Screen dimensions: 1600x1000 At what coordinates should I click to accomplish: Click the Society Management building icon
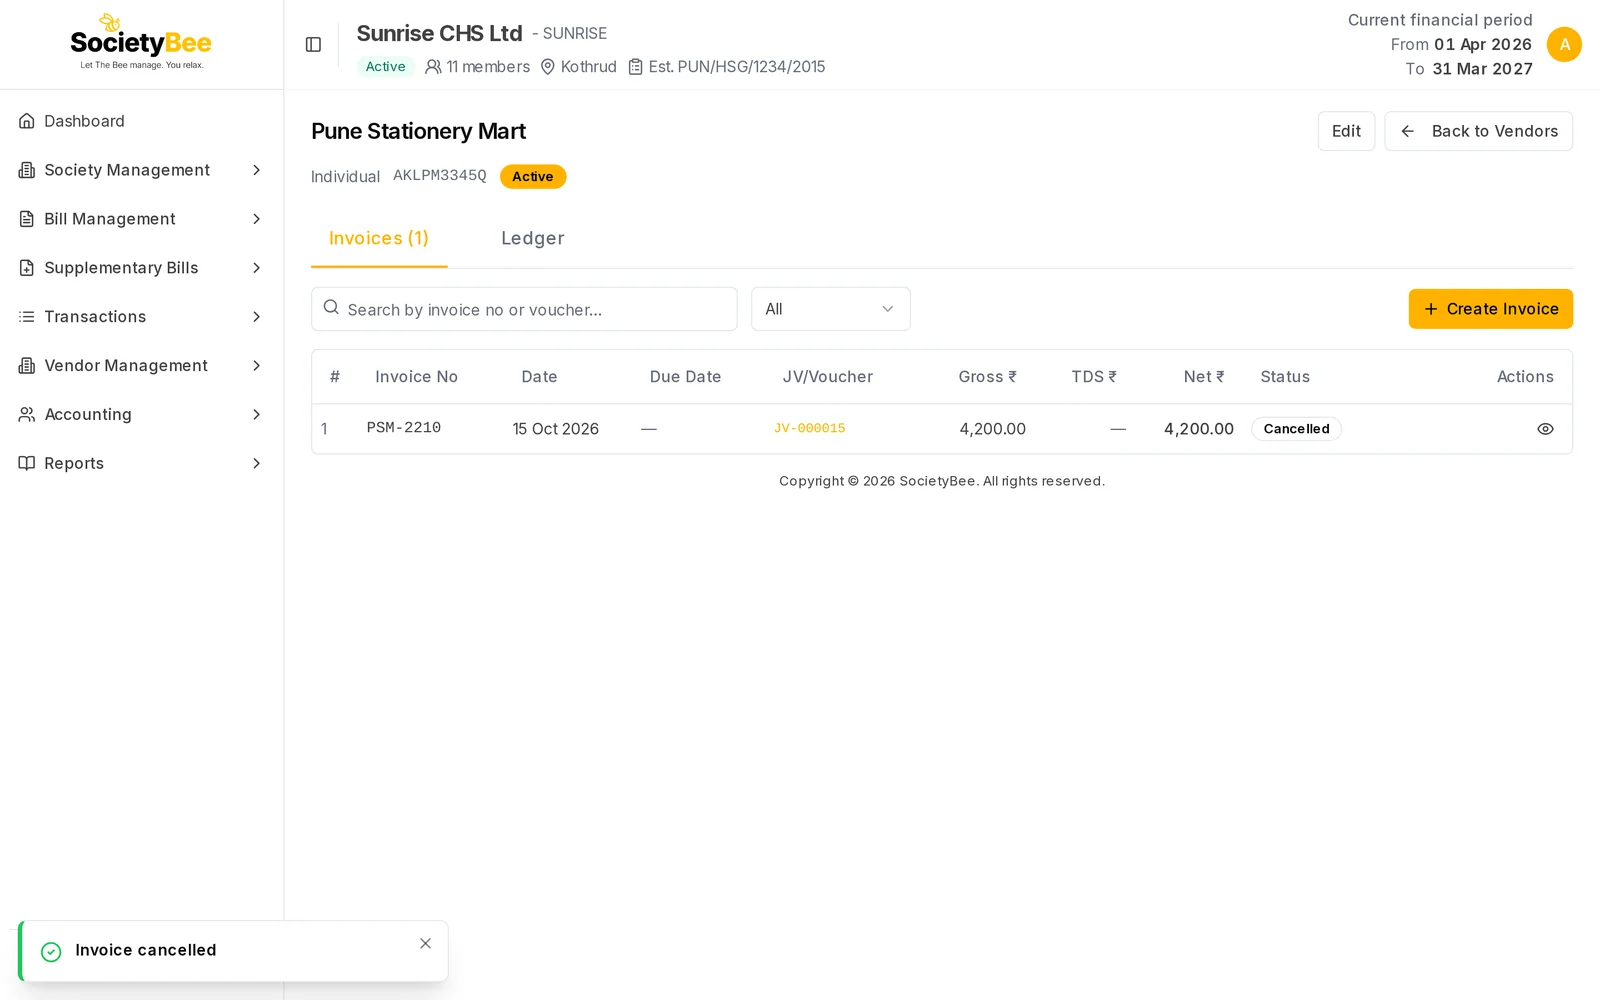[27, 170]
